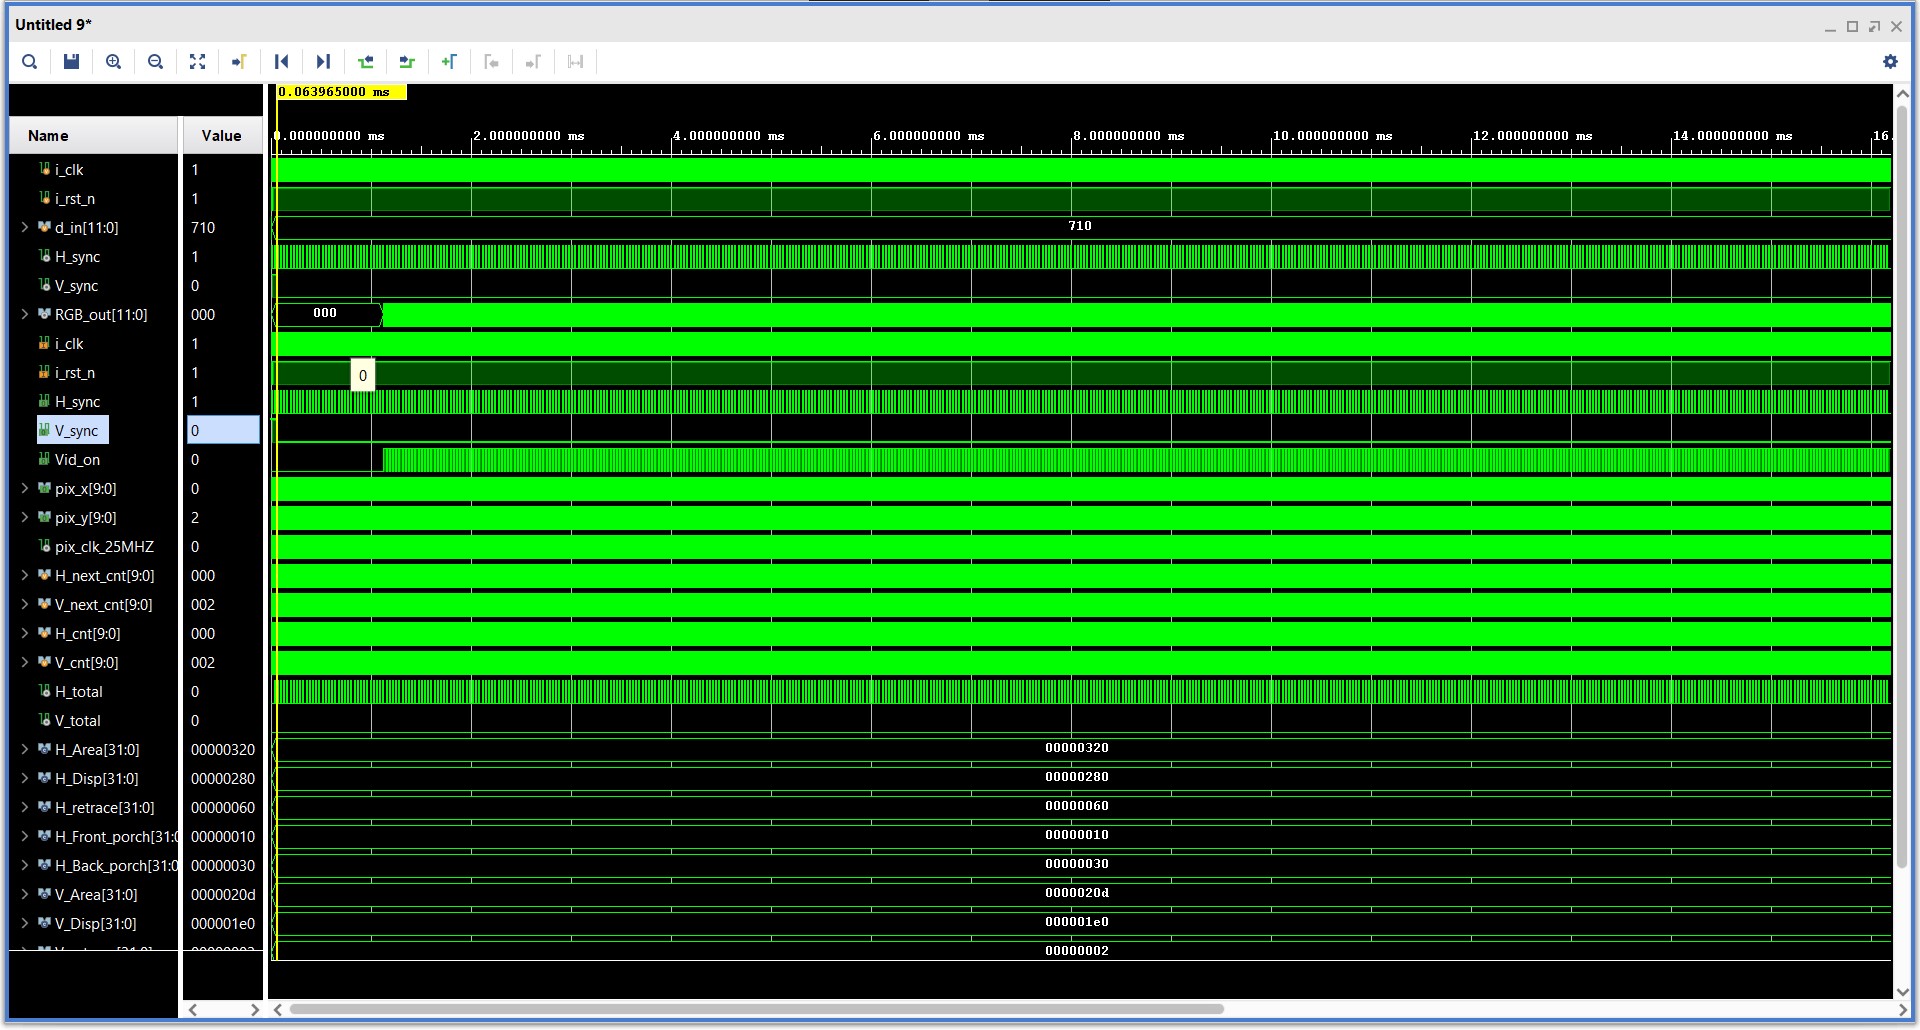Expand the d_in[11:0] signal bus
The height and width of the screenshot is (1030, 1920).
click(25, 227)
